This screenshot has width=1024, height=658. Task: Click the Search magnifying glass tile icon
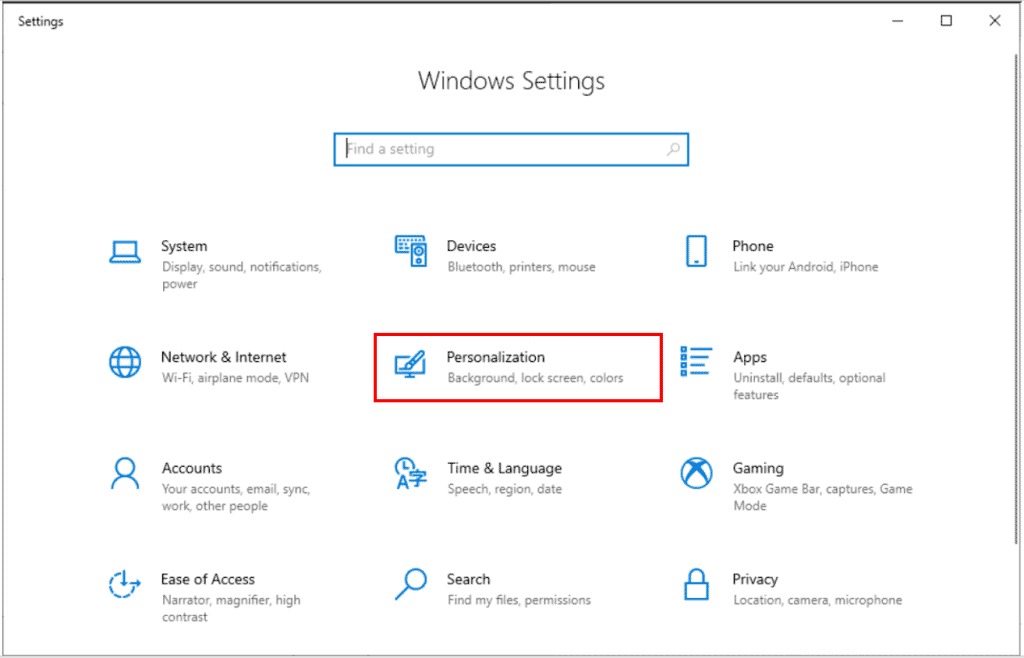pos(411,583)
